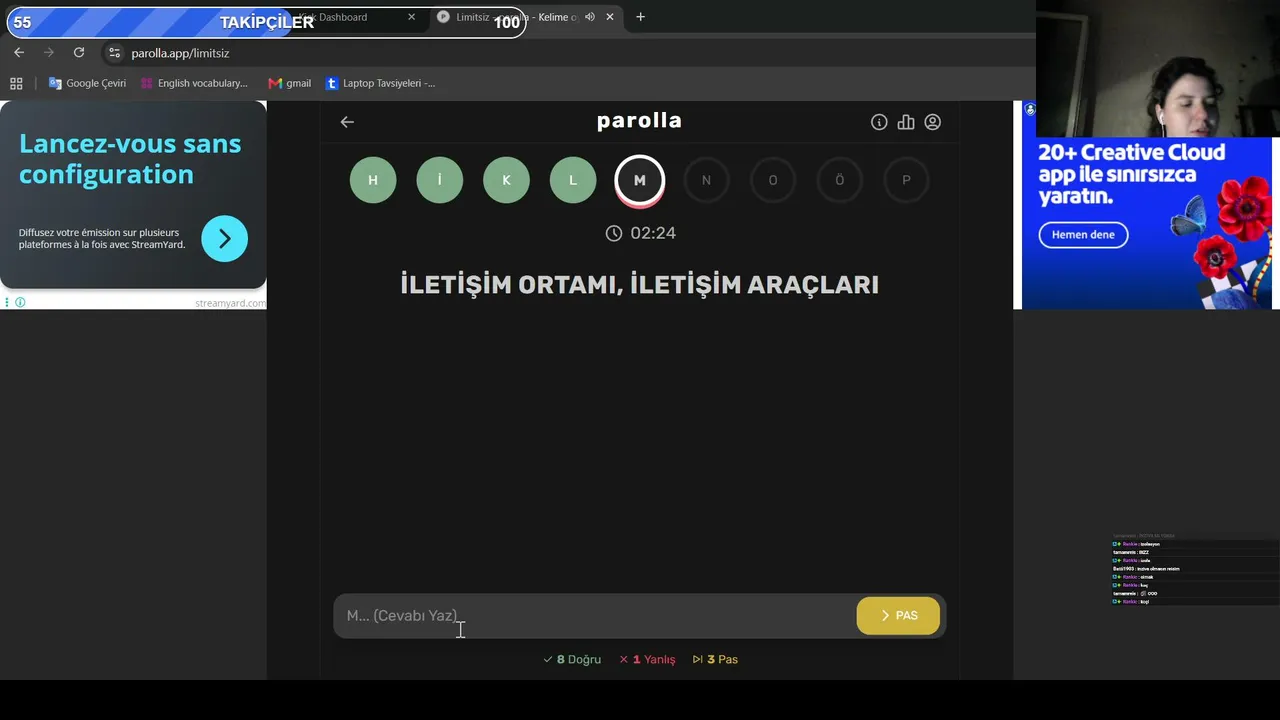Go back with the browser back arrow
Viewport: 1280px width, 720px height.
[x=19, y=53]
